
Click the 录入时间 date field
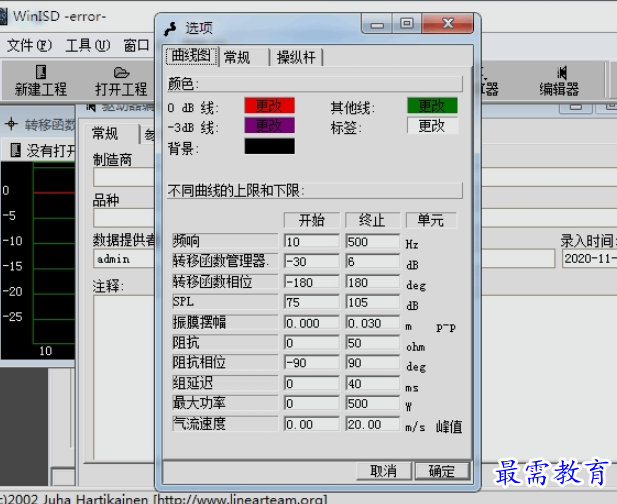pyautogui.click(x=589, y=259)
